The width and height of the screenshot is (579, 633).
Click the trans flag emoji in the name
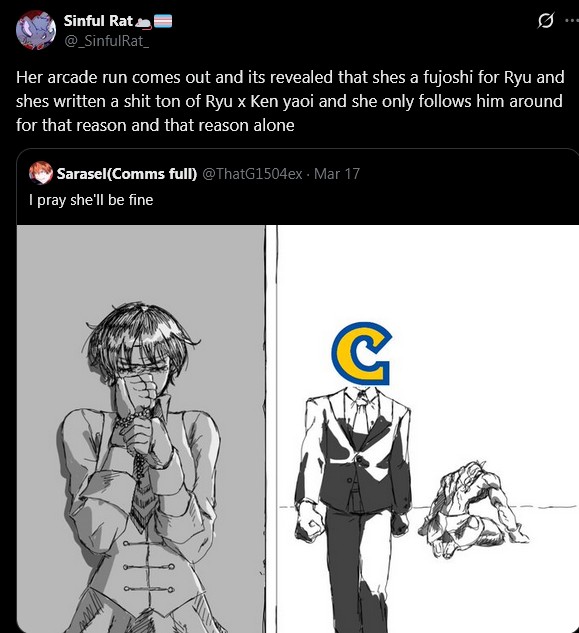[x=163, y=21]
